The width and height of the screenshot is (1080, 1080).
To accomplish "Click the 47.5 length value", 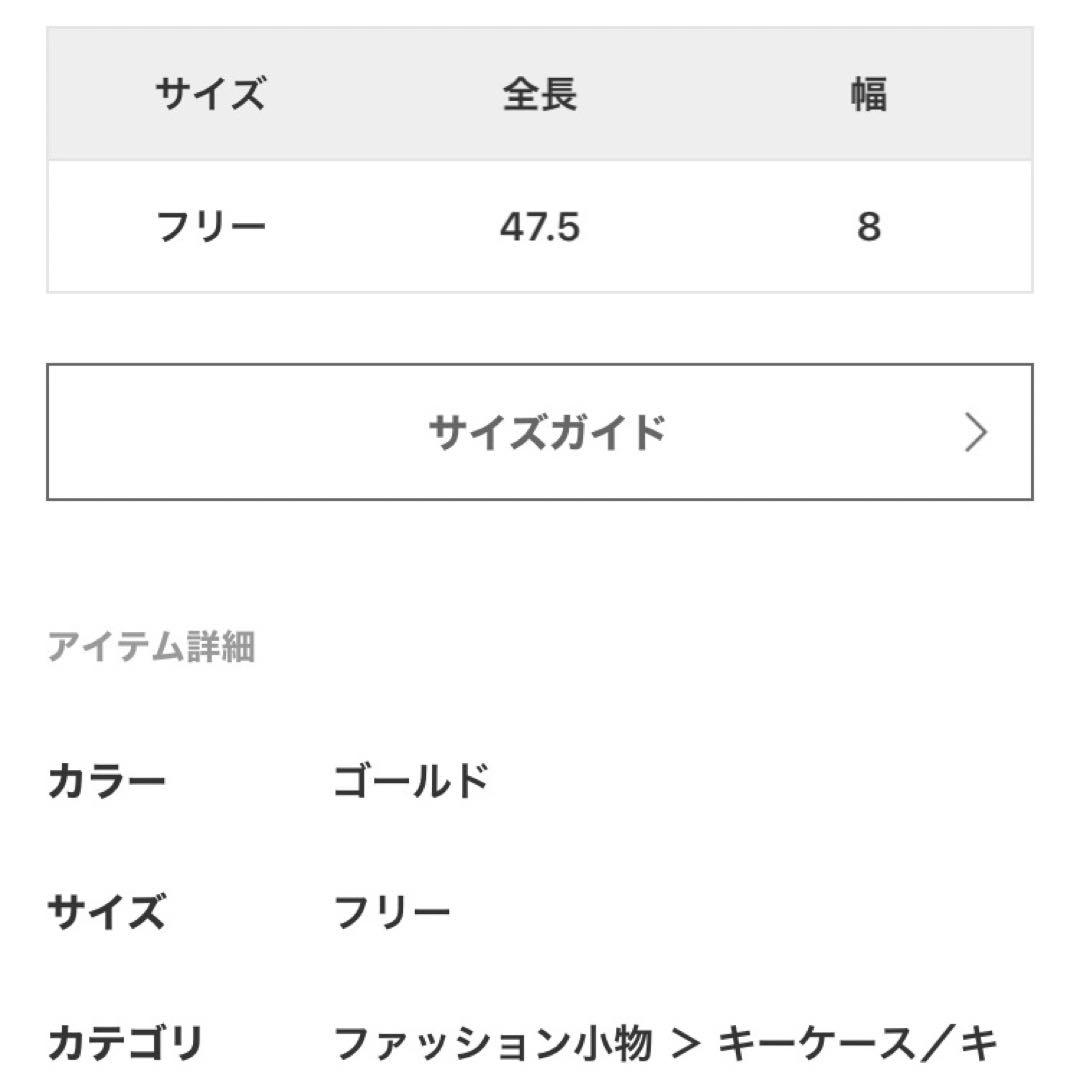I will click(539, 227).
